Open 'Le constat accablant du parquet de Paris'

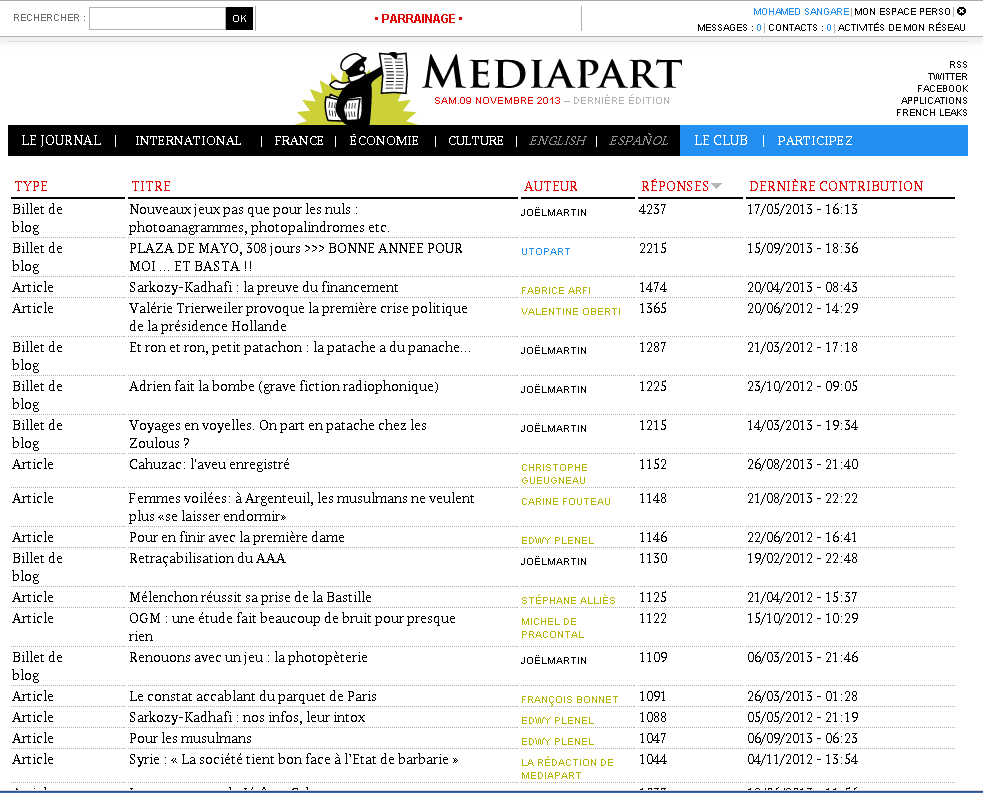click(253, 696)
